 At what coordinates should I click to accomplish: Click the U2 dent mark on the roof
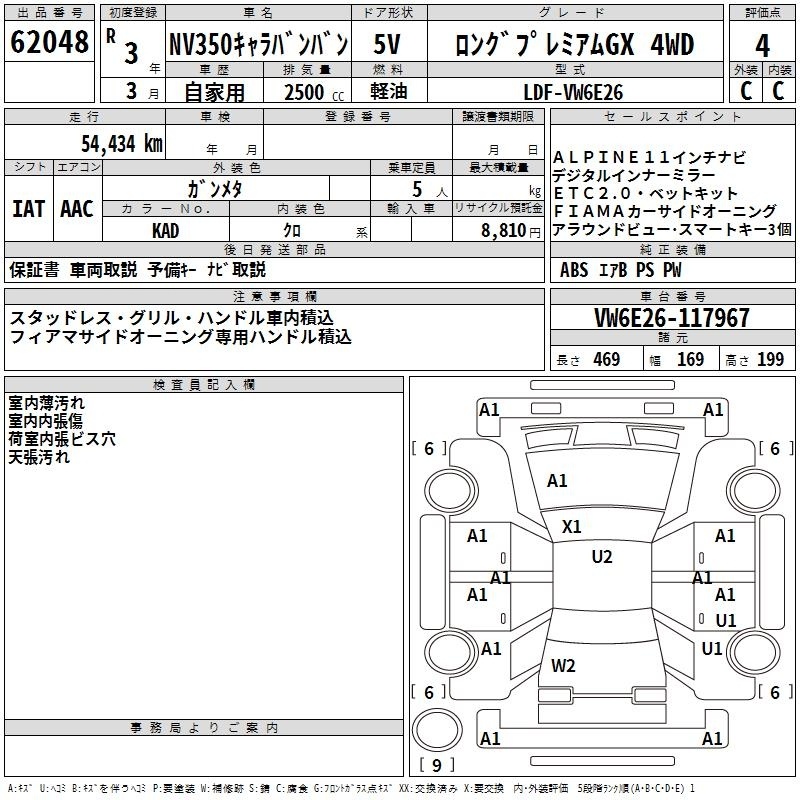point(601,557)
